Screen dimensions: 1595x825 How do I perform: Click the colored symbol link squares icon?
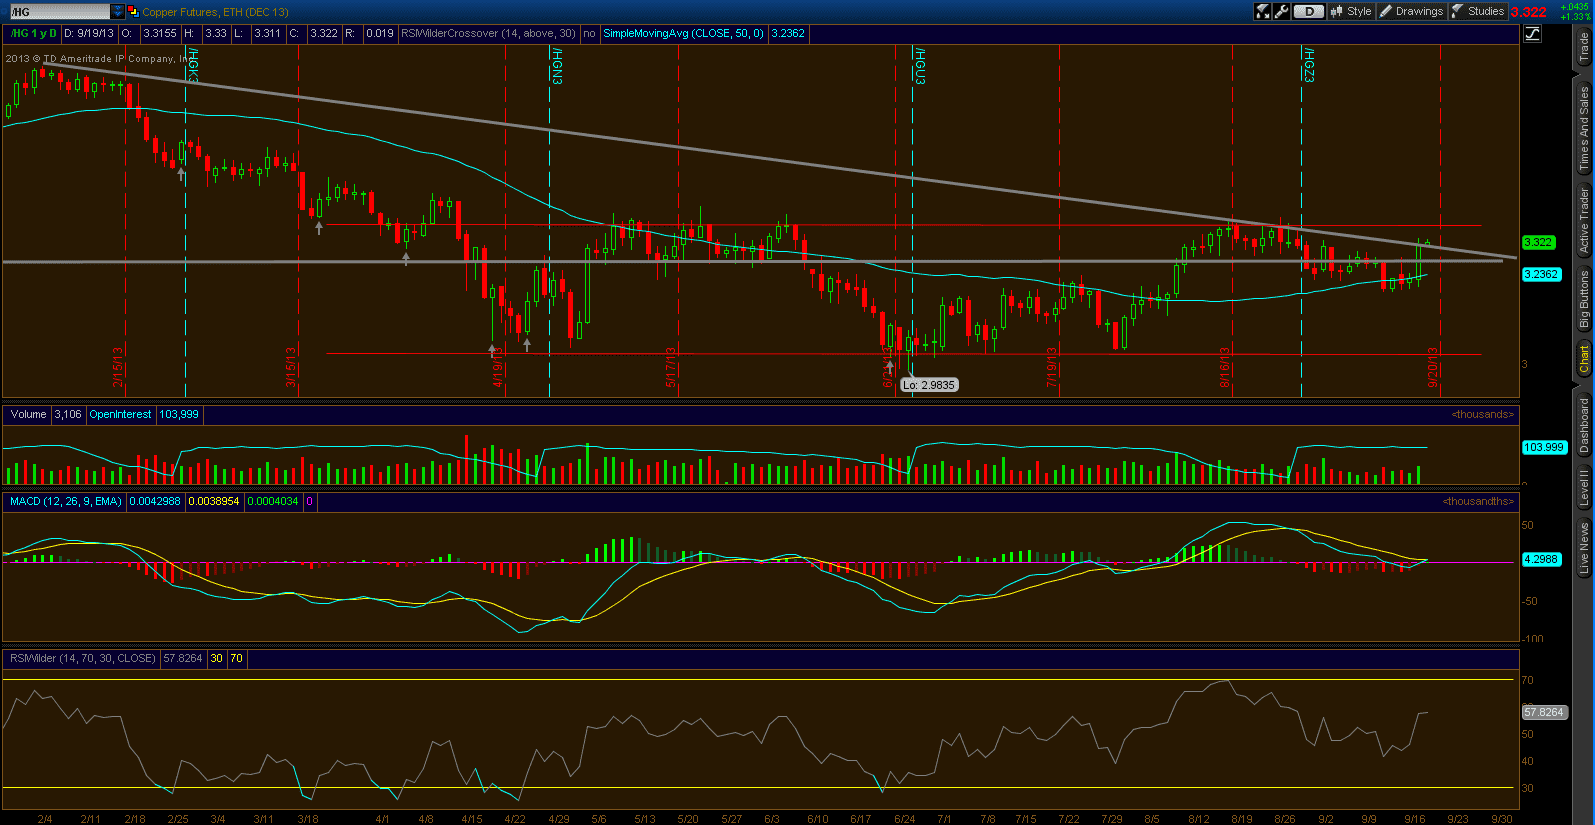point(133,12)
